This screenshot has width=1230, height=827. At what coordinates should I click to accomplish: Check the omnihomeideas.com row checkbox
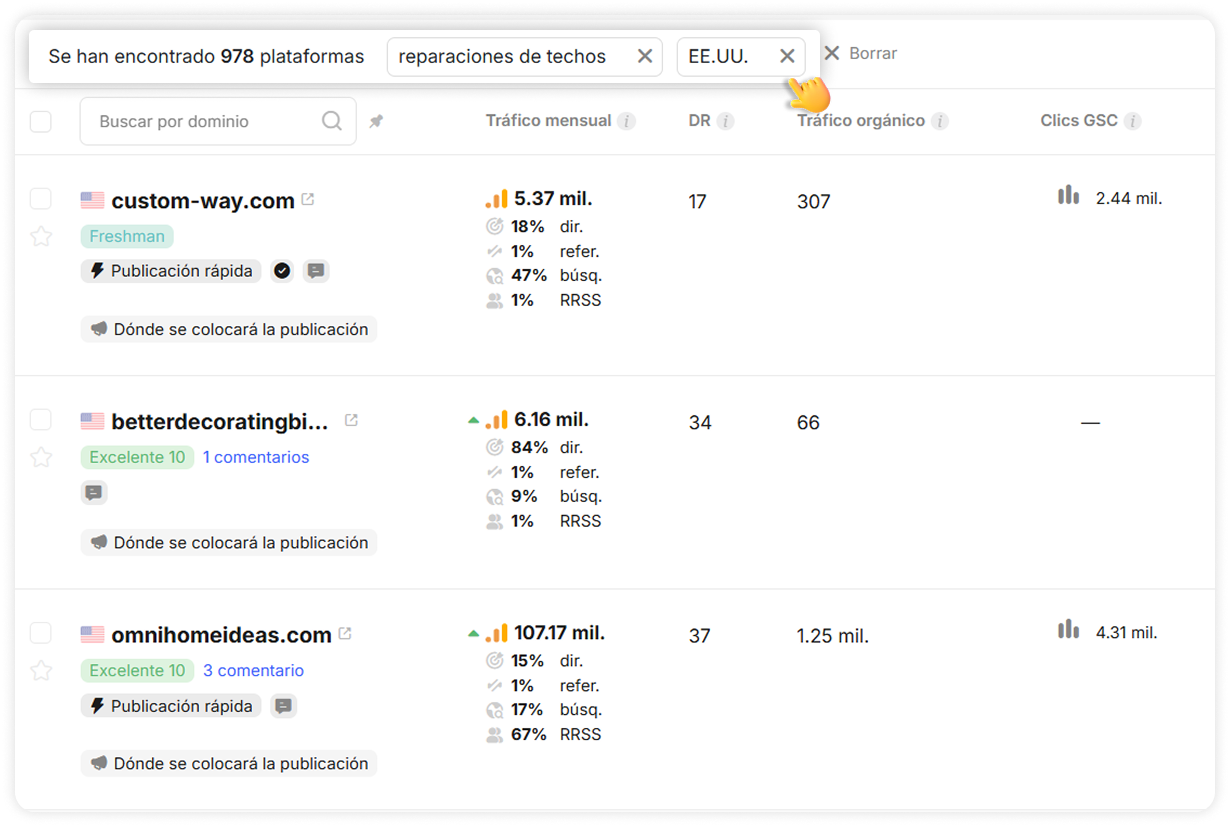40,633
